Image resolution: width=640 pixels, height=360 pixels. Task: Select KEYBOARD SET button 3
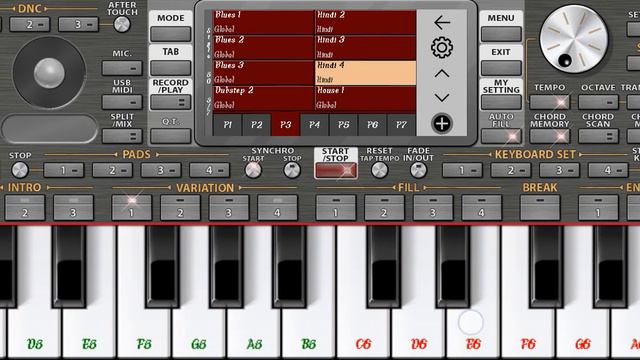(559, 170)
